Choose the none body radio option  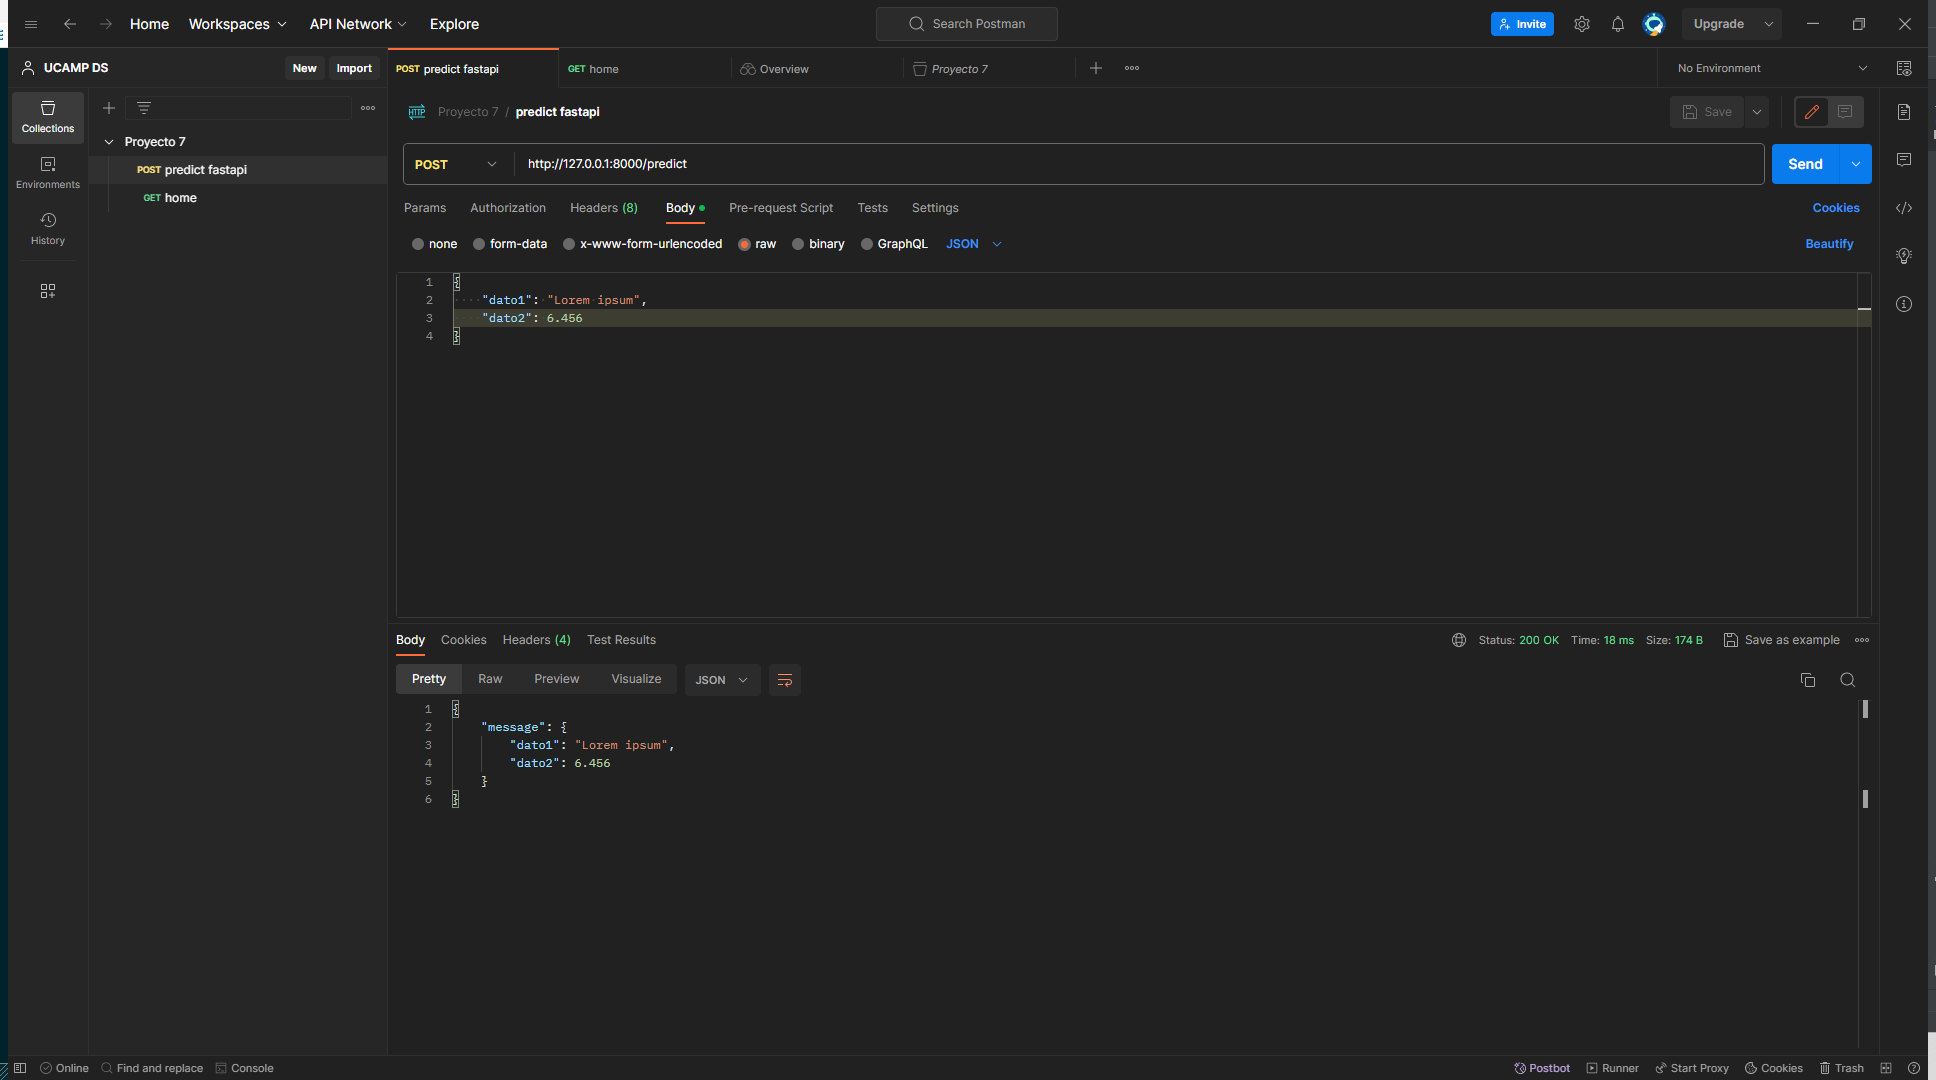pyautogui.click(x=418, y=244)
